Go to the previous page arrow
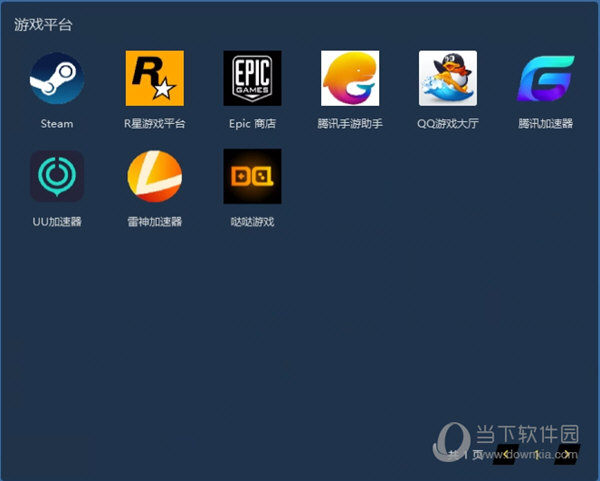 (505, 454)
